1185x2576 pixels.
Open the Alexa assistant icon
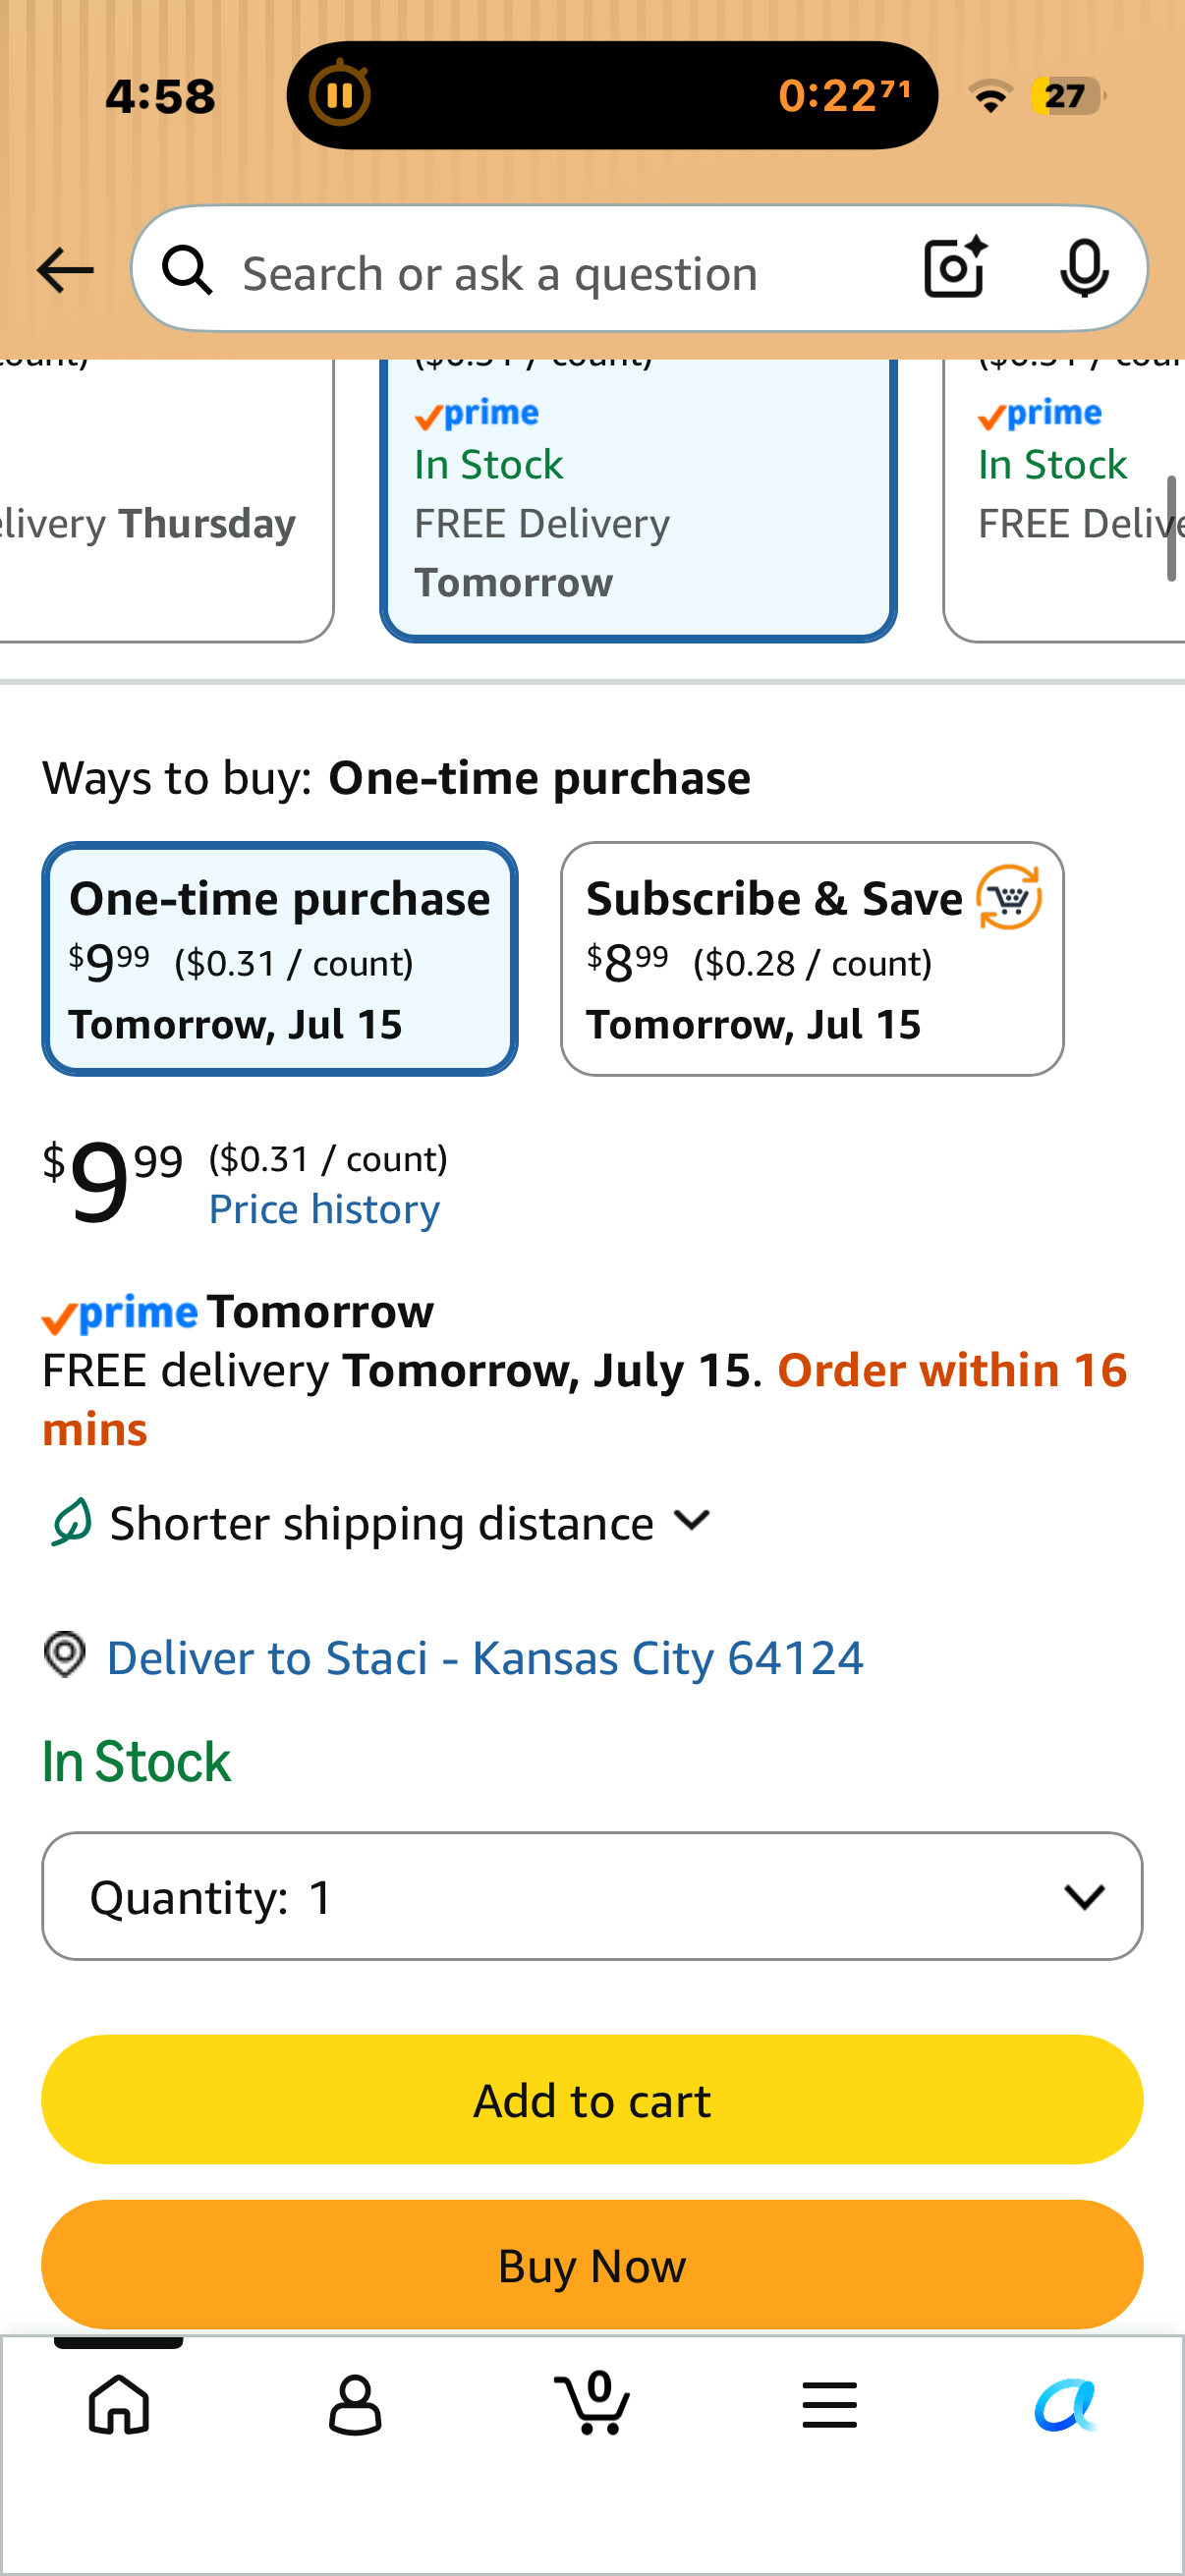pyautogui.click(x=1066, y=2405)
